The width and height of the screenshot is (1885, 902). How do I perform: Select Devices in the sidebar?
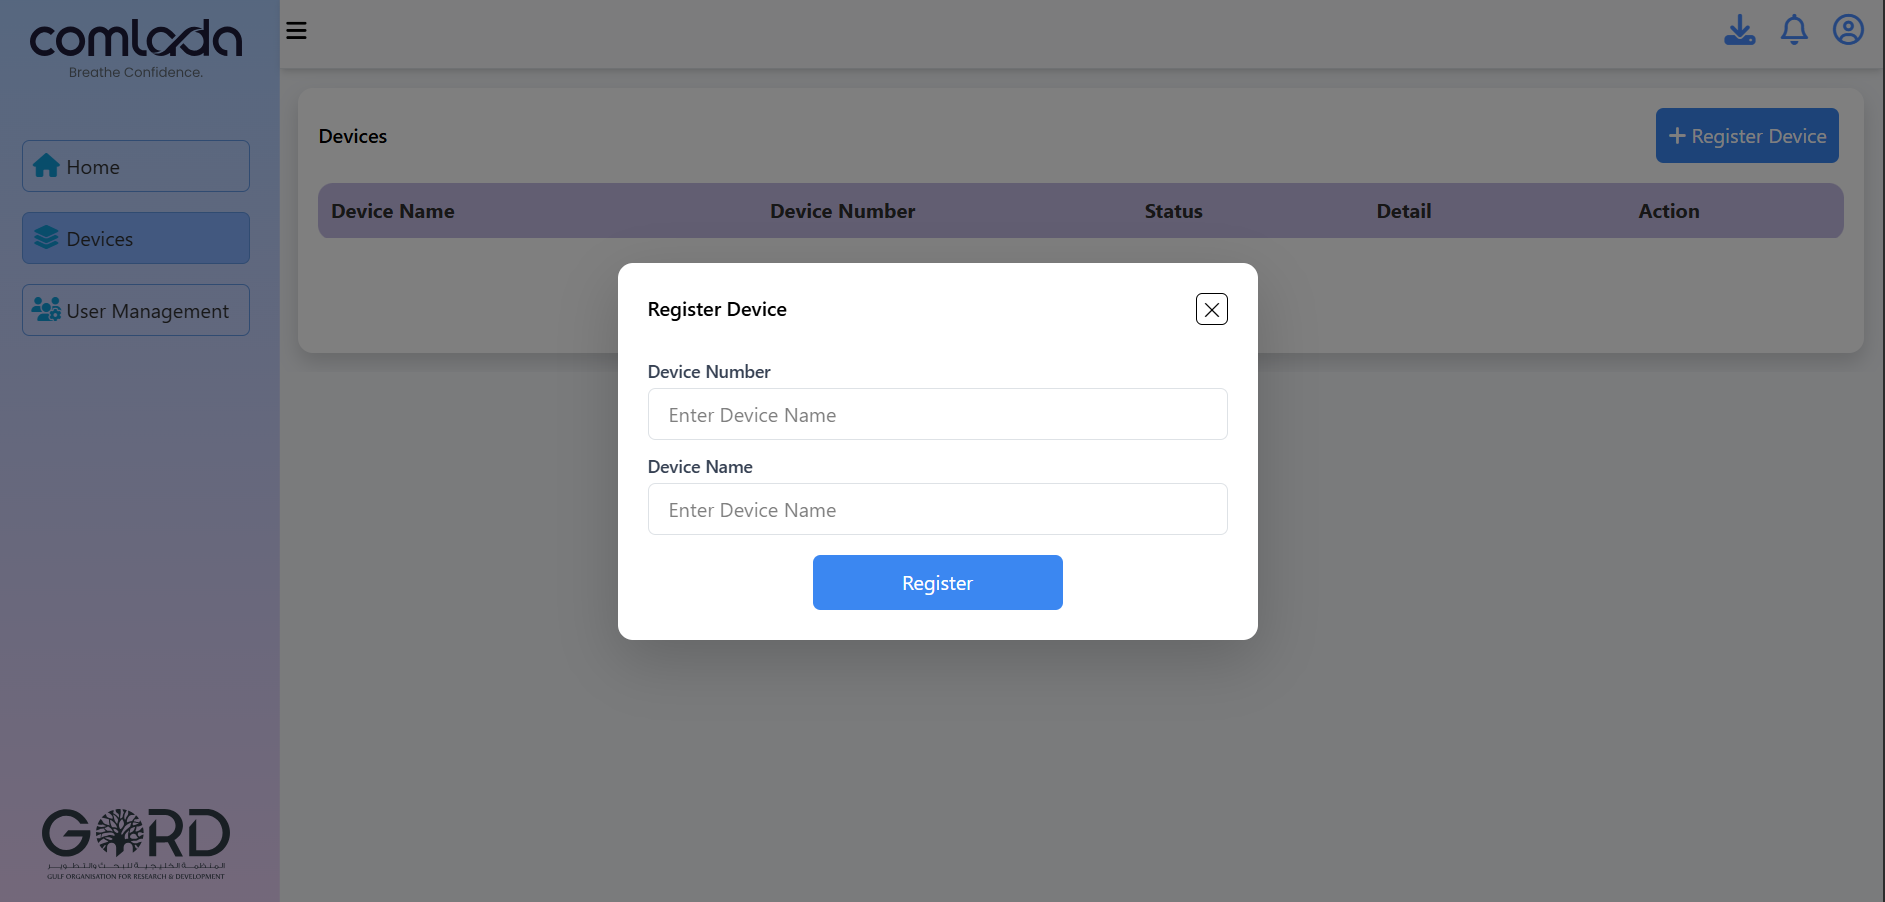click(x=136, y=238)
